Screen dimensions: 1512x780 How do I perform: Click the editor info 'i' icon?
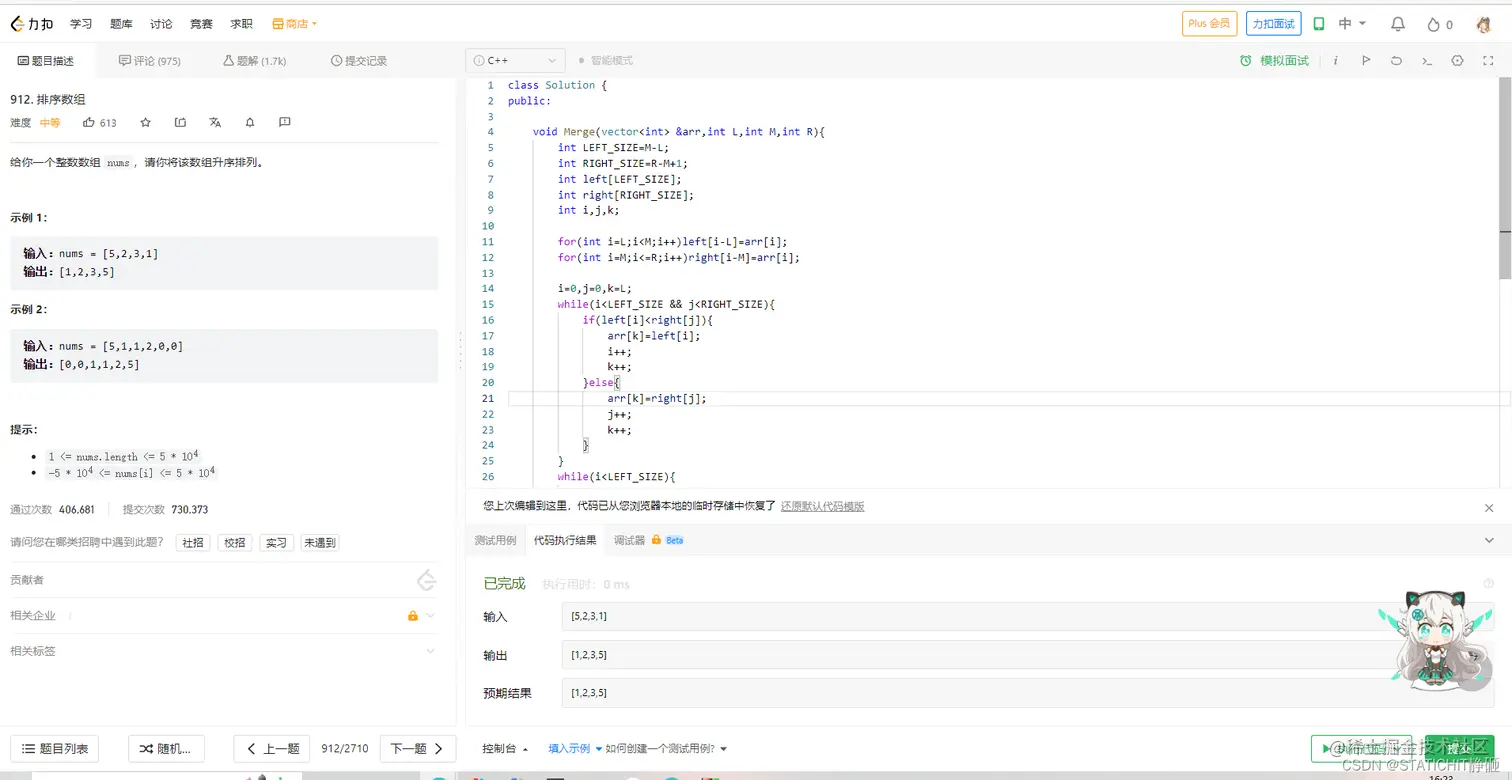1335,61
